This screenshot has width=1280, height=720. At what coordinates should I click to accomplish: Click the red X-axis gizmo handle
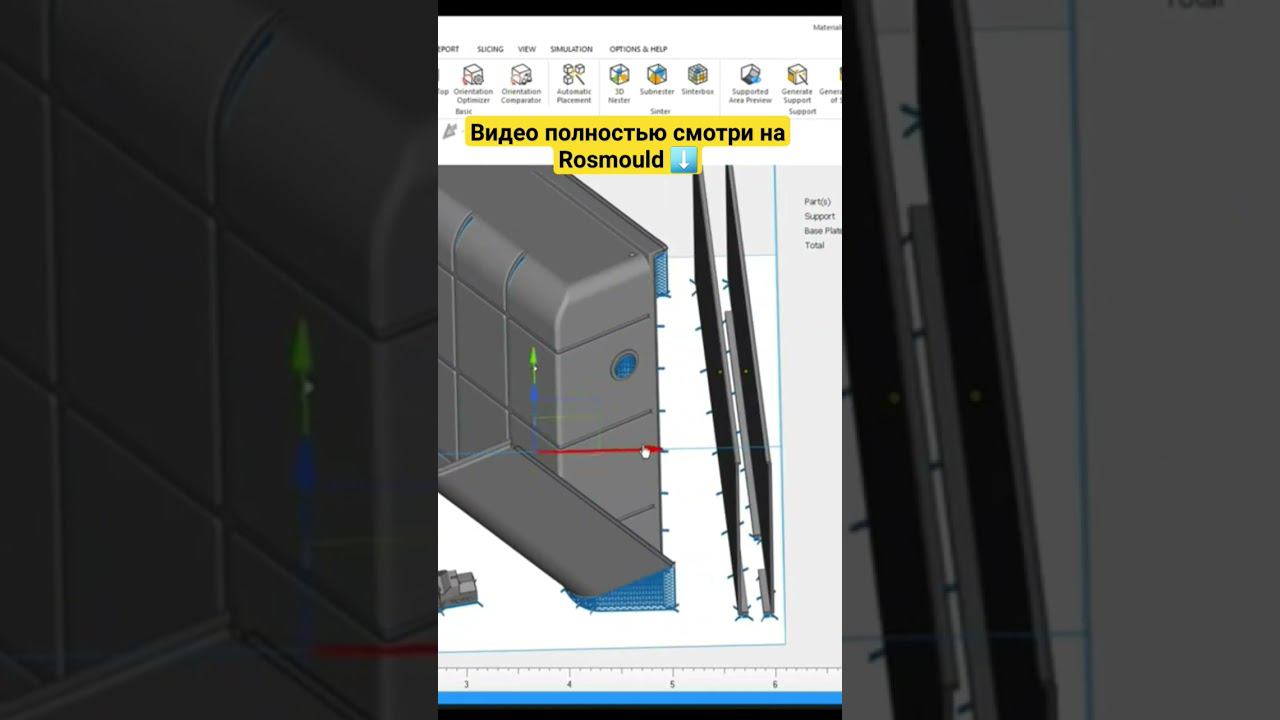pyautogui.click(x=600, y=451)
